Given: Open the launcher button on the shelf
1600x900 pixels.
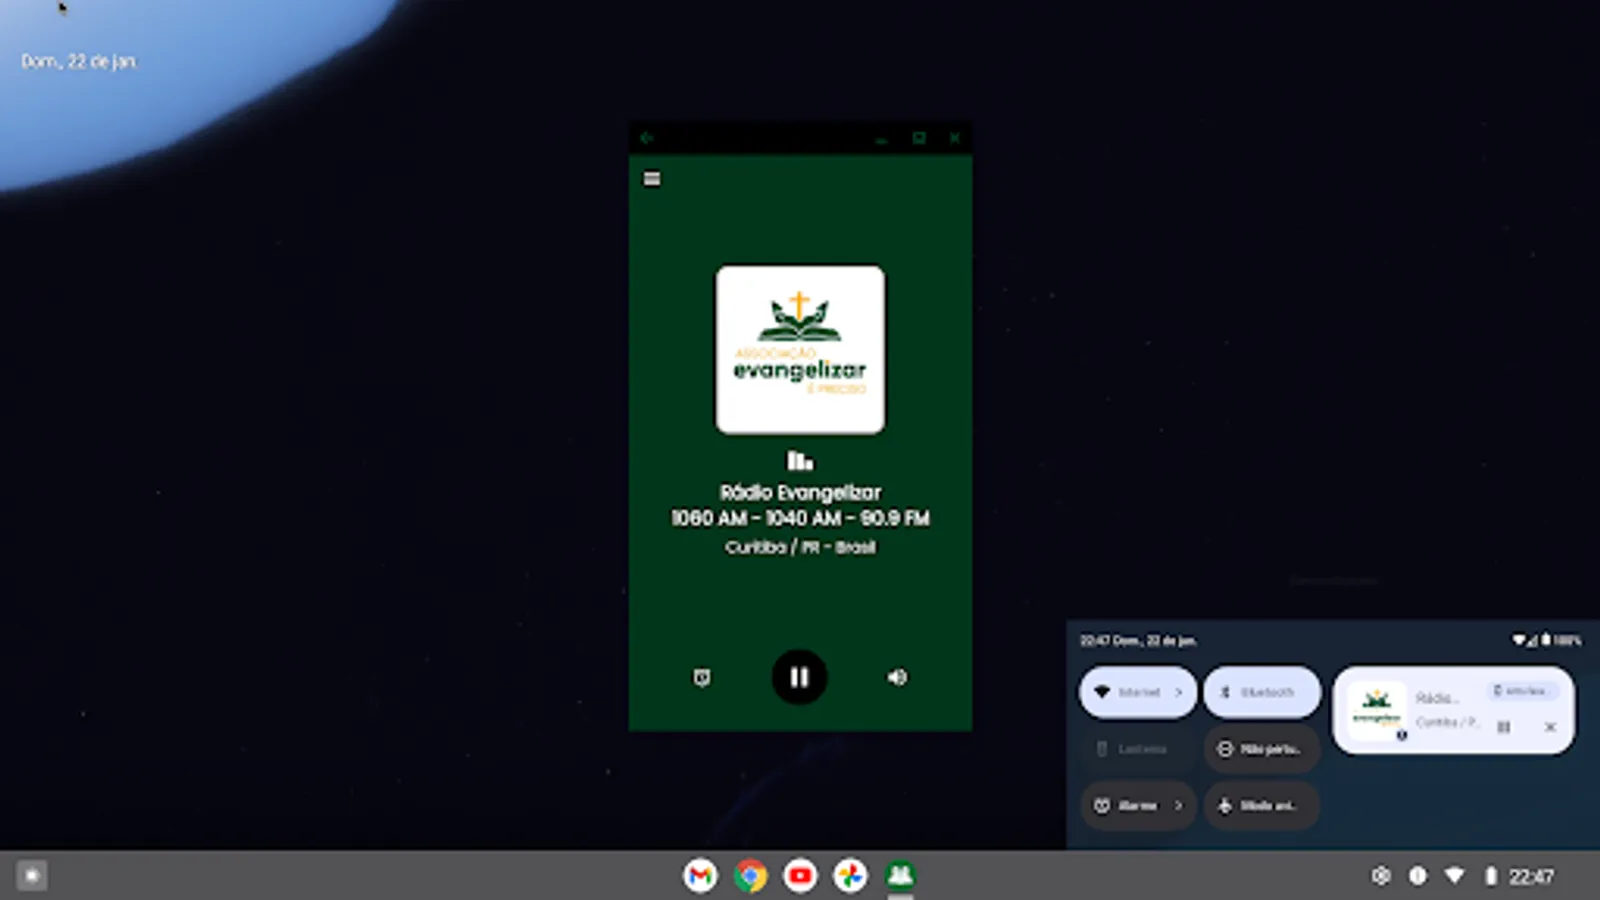Looking at the screenshot, I should pos(31,876).
